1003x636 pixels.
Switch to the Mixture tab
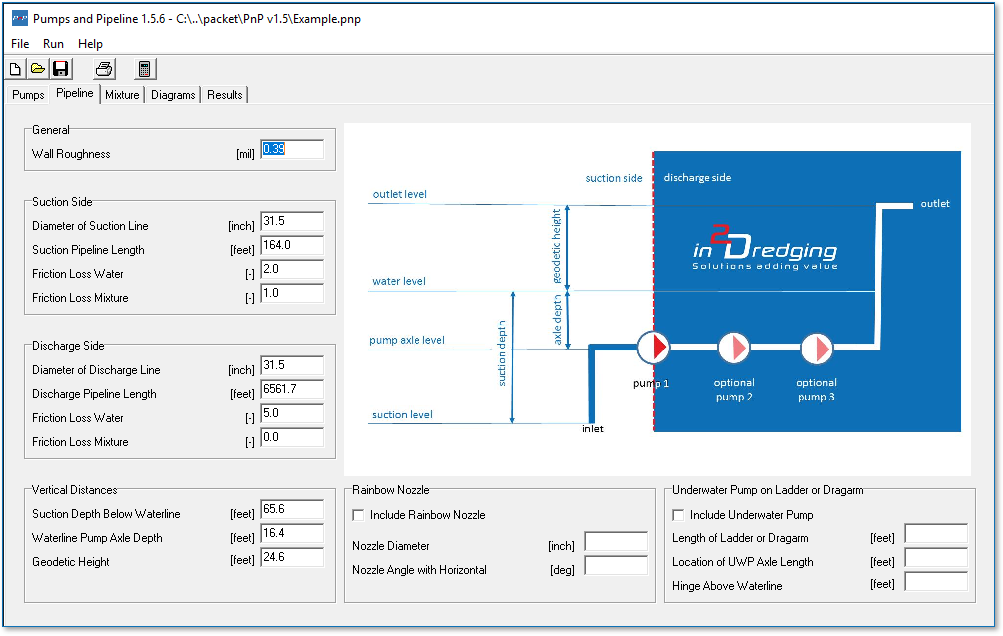coord(122,95)
